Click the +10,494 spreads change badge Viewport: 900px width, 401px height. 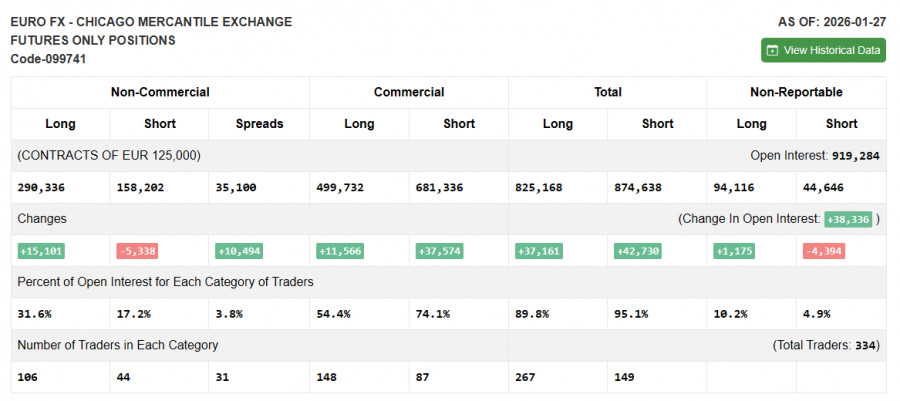(239, 251)
